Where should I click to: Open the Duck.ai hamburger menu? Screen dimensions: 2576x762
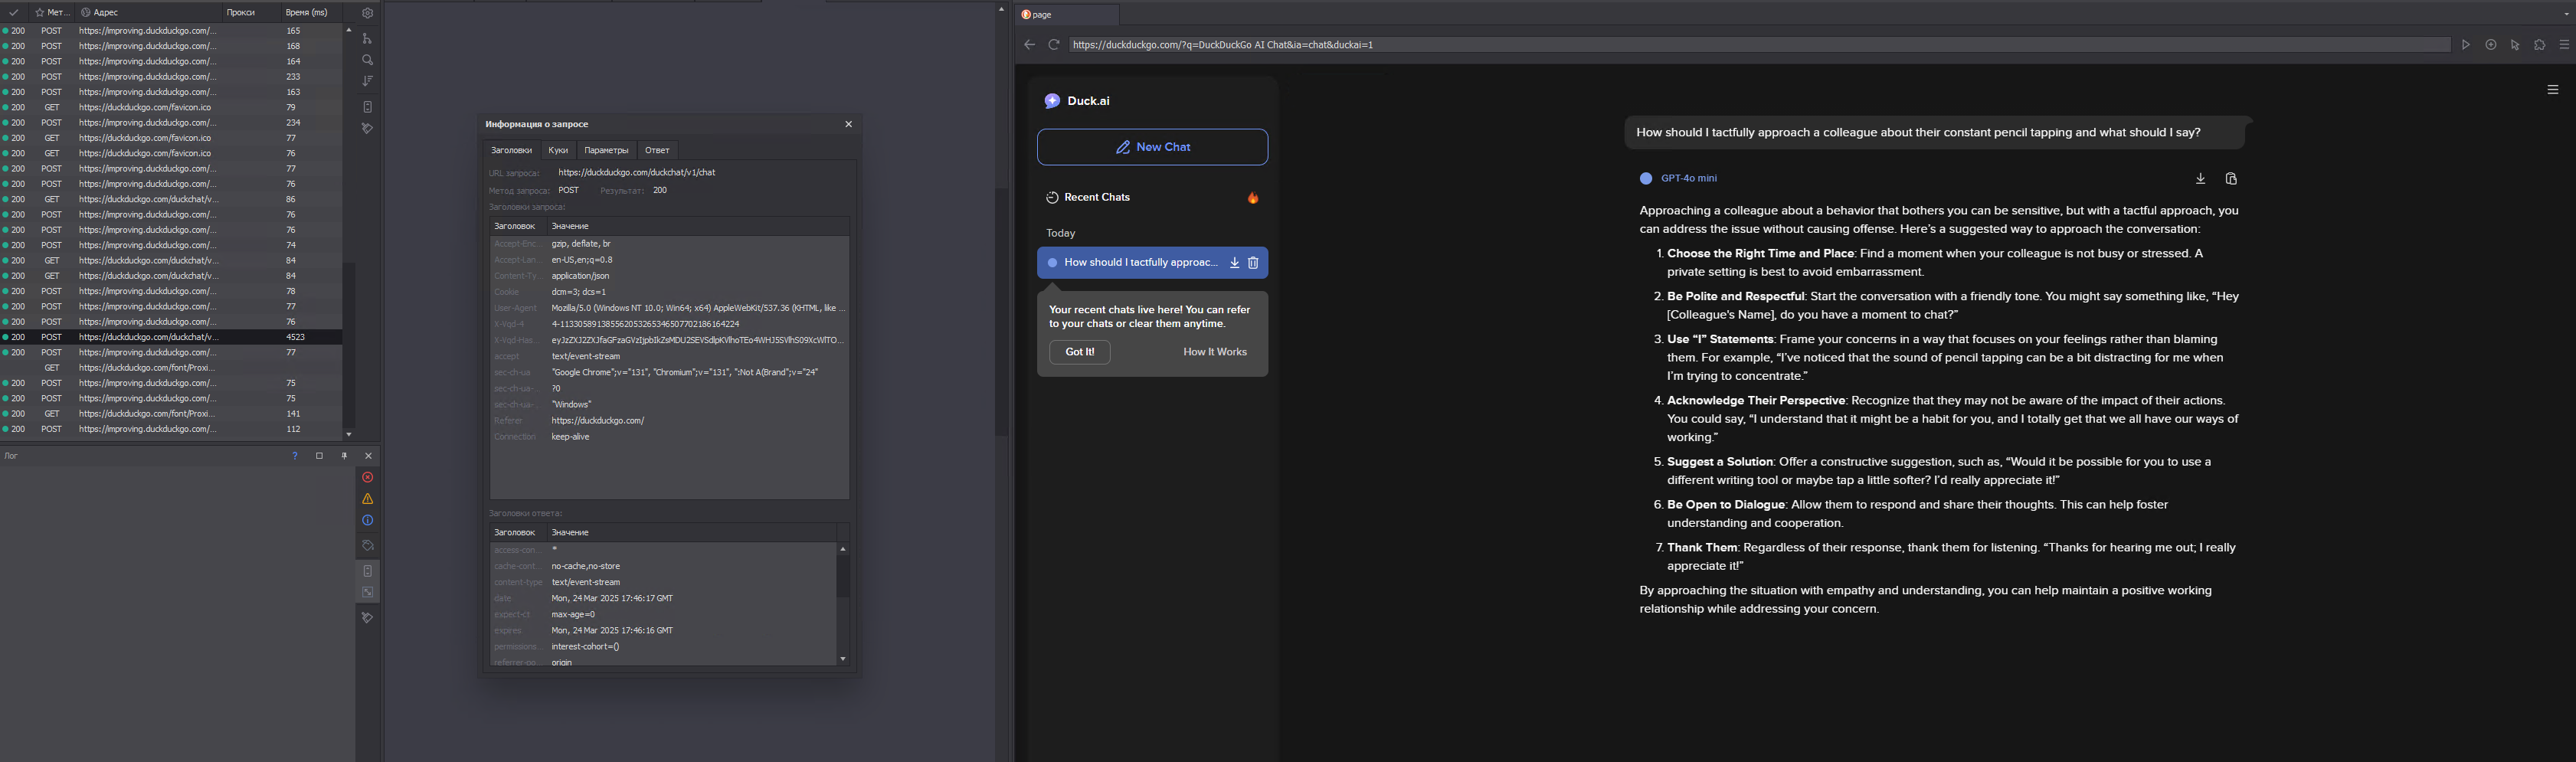(2553, 90)
